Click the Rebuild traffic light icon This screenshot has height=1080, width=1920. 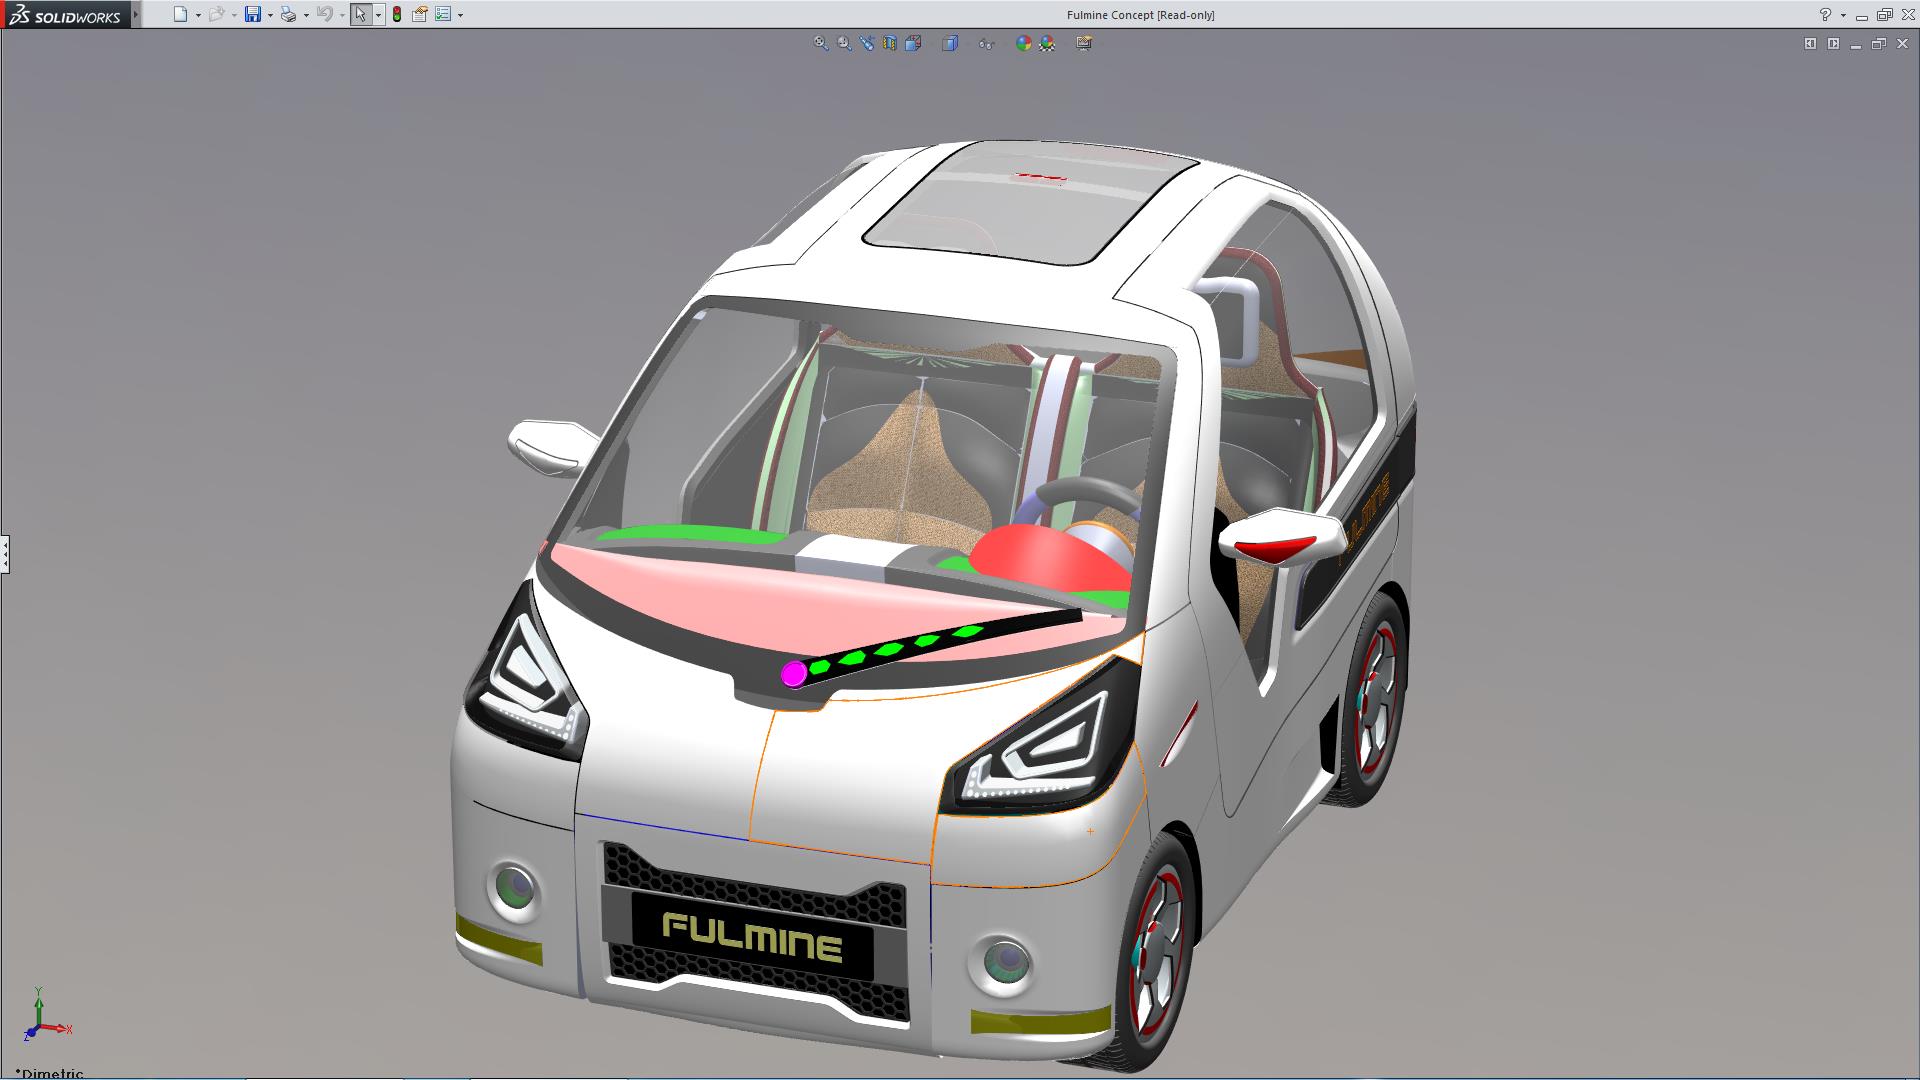coord(397,14)
